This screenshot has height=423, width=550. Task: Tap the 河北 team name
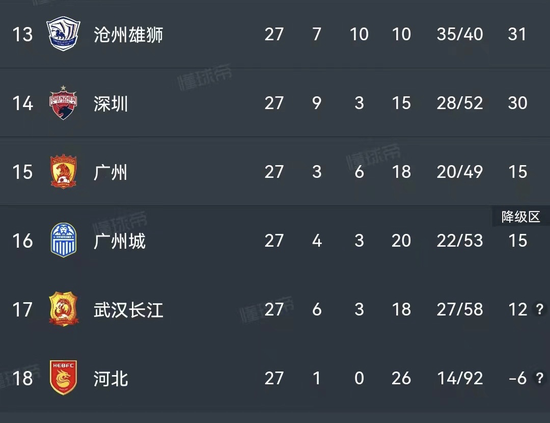tap(111, 378)
